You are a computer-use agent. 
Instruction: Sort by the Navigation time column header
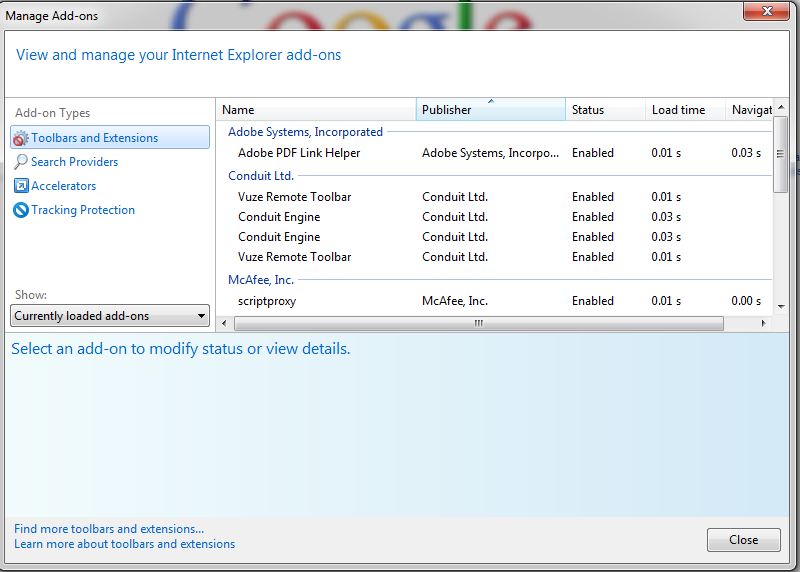pyautogui.click(x=748, y=110)
